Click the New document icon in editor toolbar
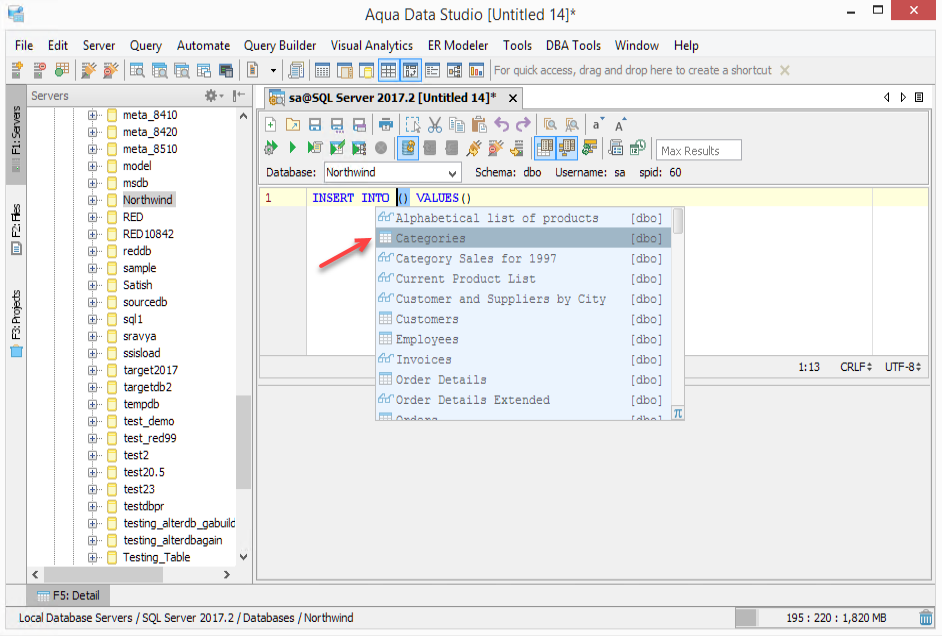This screenshot has height=636, width=942. tap(270, 124)
